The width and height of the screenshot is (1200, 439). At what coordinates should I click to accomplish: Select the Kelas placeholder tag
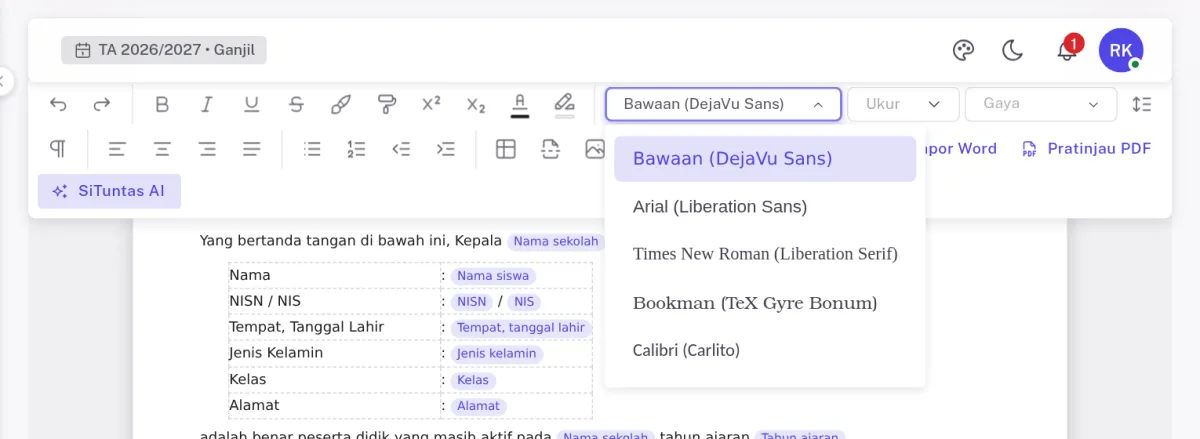pos(473,380)
